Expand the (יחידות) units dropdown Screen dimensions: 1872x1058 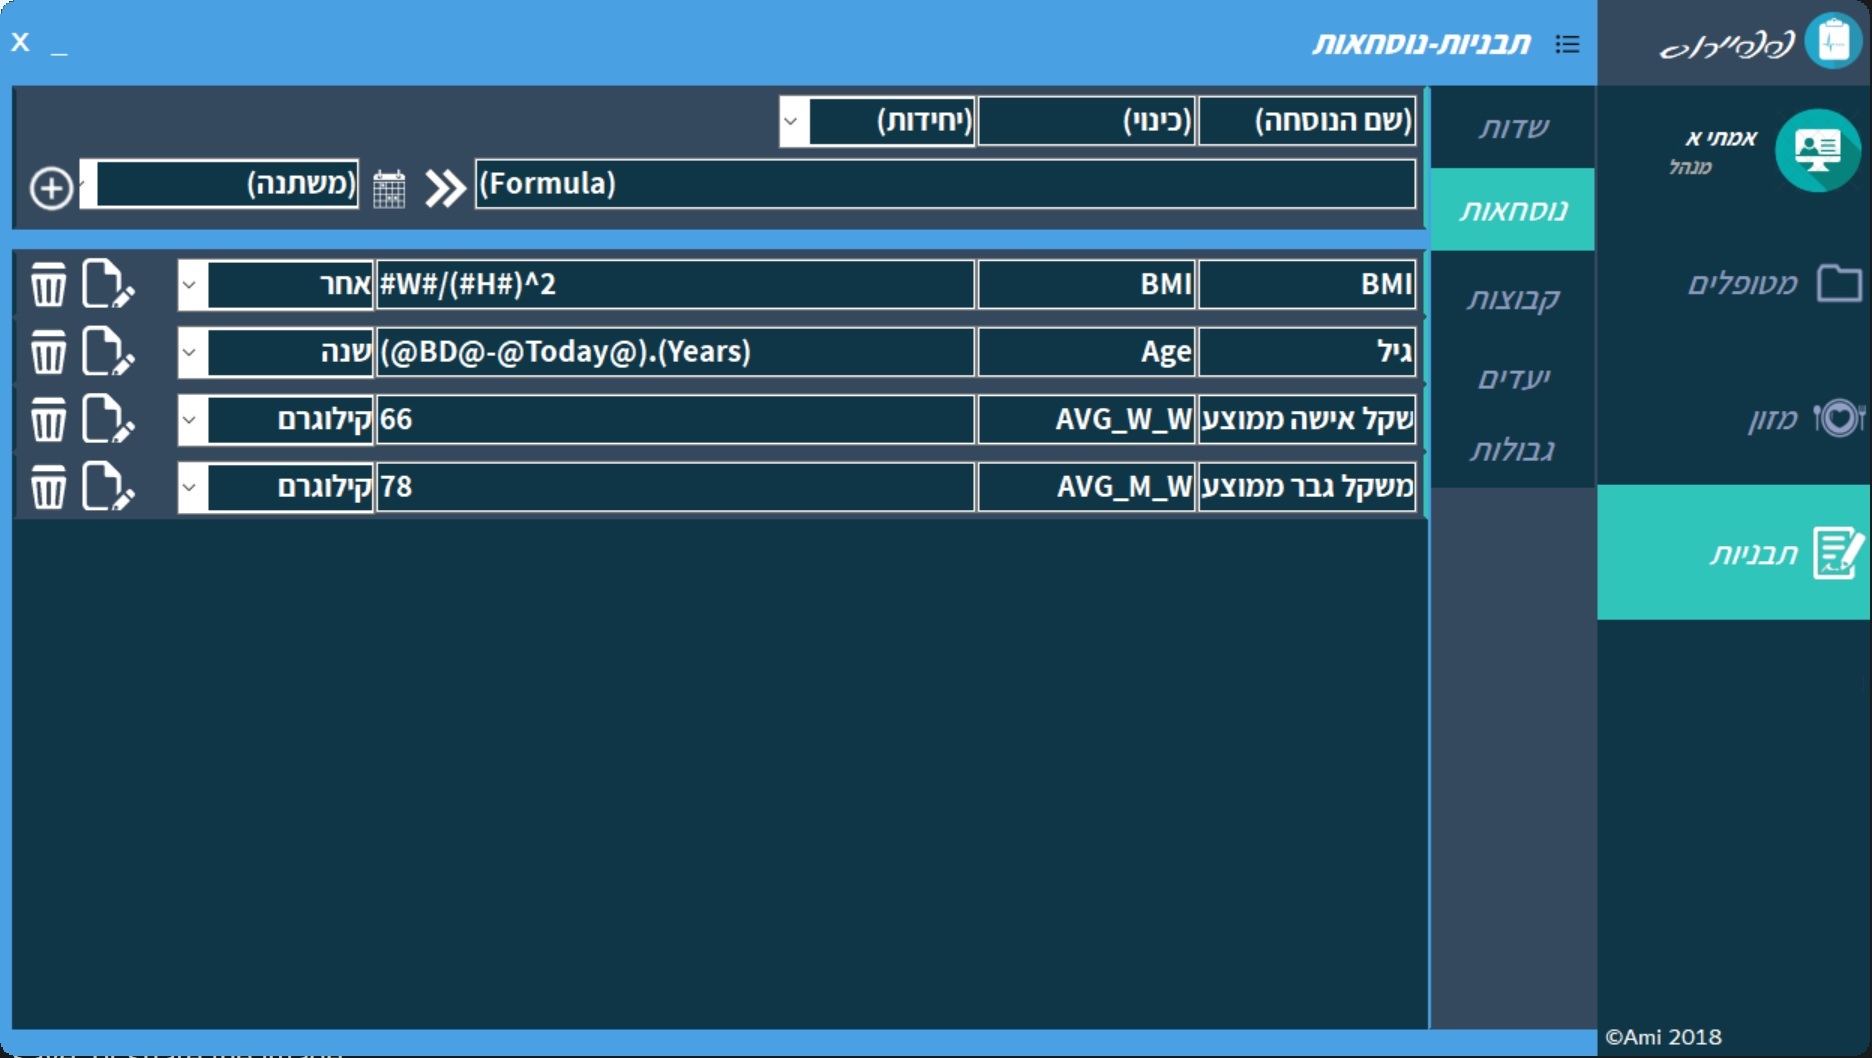click(x=792, y=122)
